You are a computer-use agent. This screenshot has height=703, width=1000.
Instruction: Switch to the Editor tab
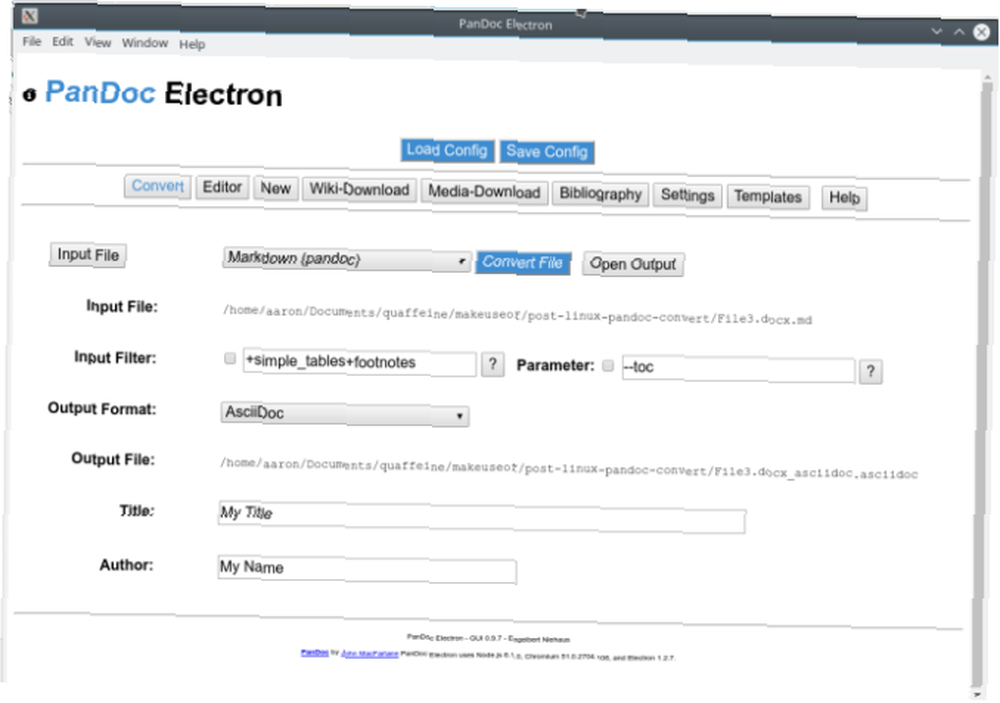[222, 188]
